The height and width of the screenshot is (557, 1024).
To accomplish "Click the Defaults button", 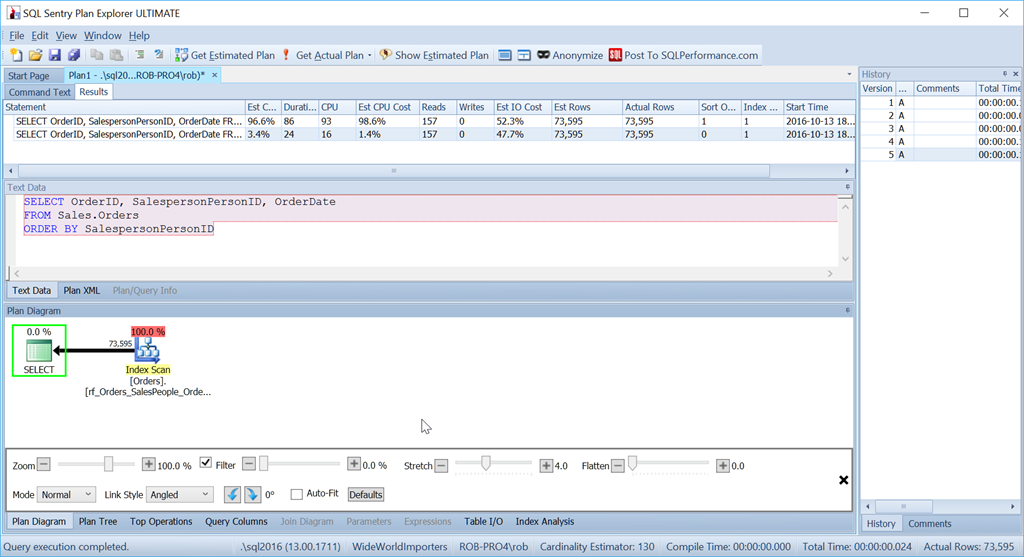I will tap(366, 494).
